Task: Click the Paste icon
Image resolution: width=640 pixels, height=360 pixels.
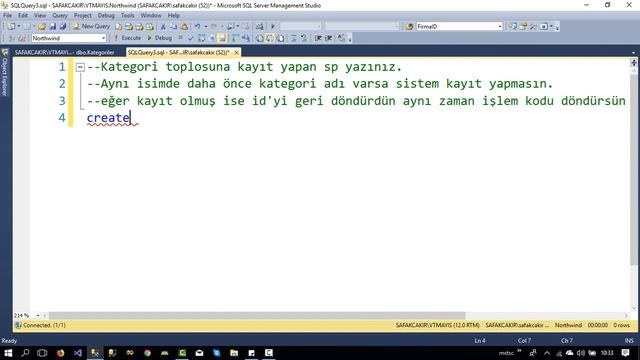Action: 184,26
